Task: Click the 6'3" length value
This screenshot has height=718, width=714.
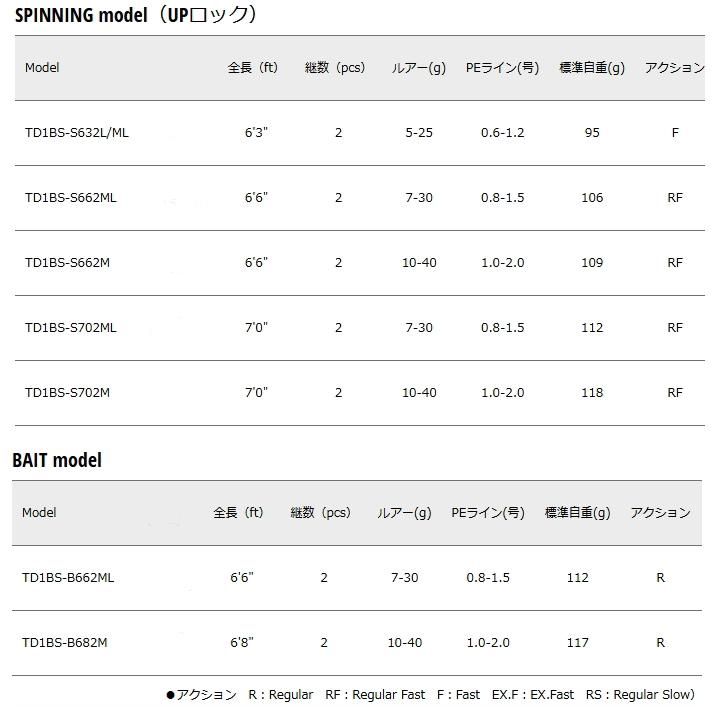Action: (x=257, y=133)
